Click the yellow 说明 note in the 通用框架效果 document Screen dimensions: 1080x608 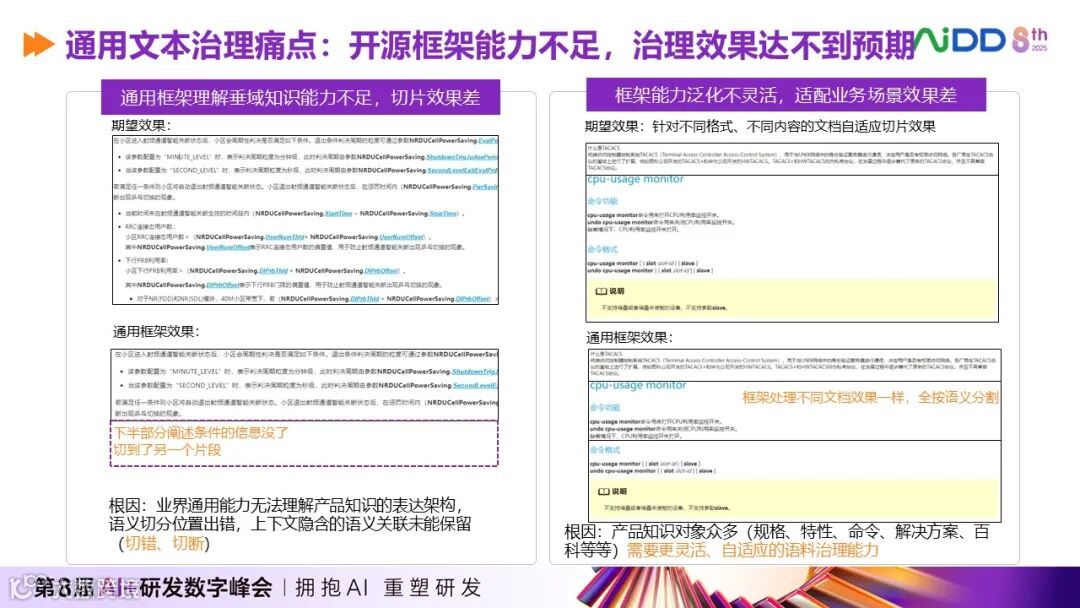794,499
